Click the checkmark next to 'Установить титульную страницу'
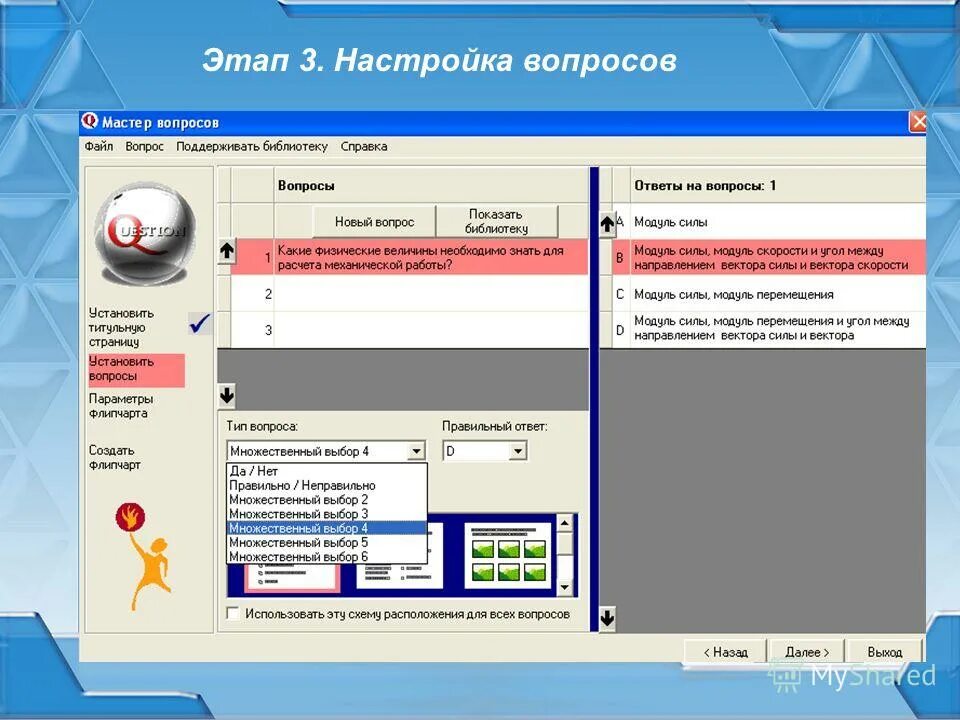 199,324
